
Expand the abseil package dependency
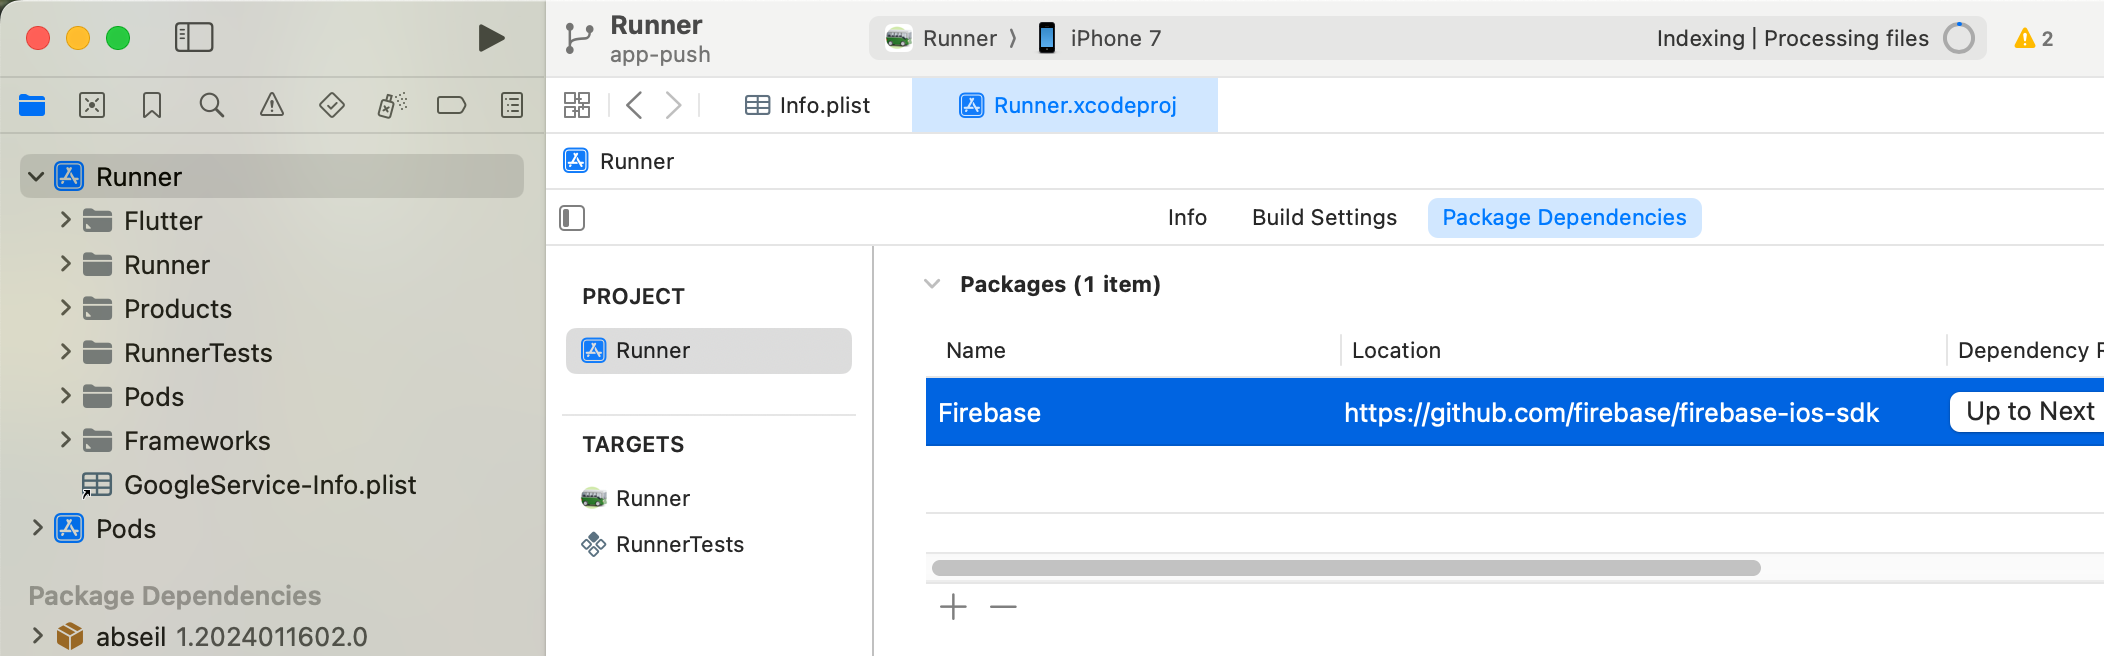[37, 636]
